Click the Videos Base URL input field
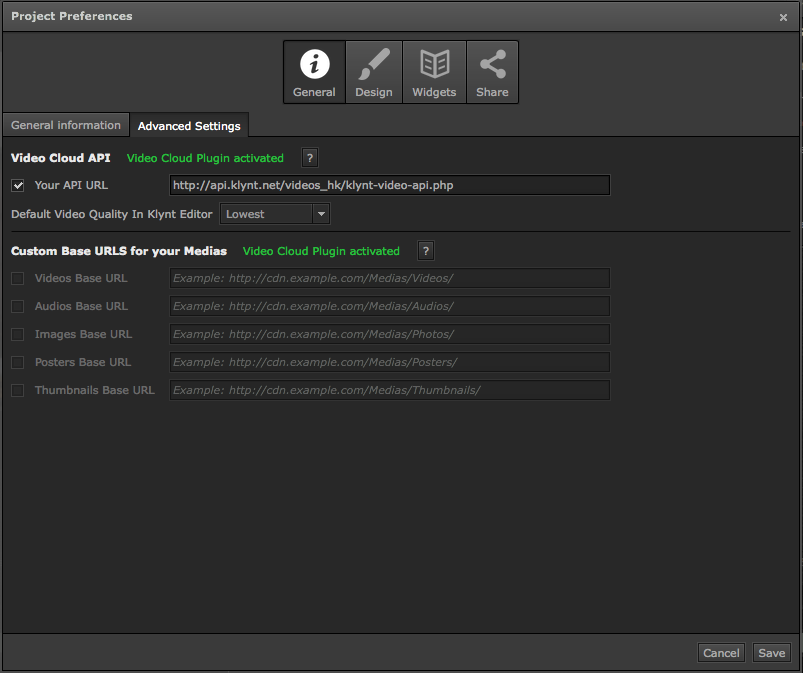This screenshot has height=673, width=803. click(x=390, y=278)
